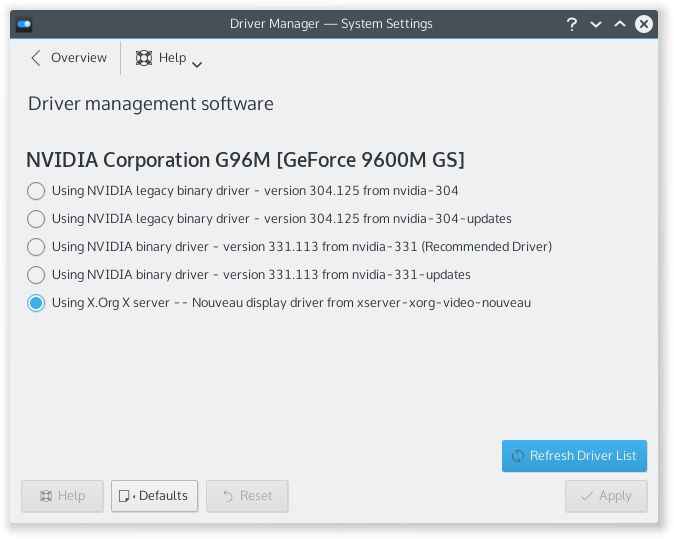Click the bottom Help button
The image size is (674, 539).
62,496
